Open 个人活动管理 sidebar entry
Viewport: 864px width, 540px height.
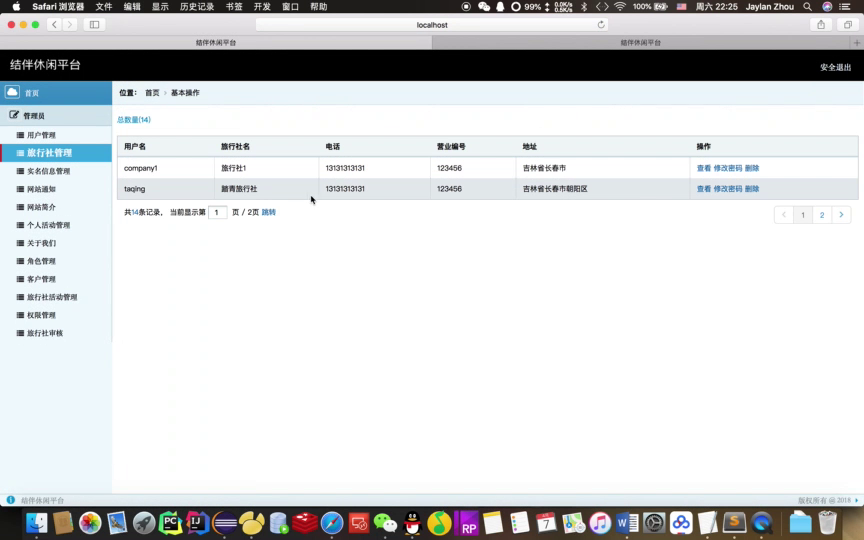tap(48, 225)
